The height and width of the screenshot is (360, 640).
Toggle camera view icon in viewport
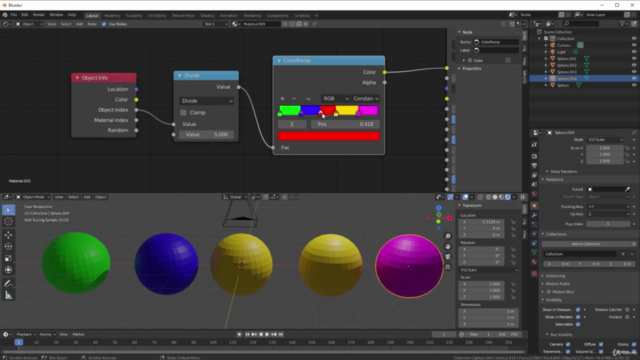coord(448,256)
